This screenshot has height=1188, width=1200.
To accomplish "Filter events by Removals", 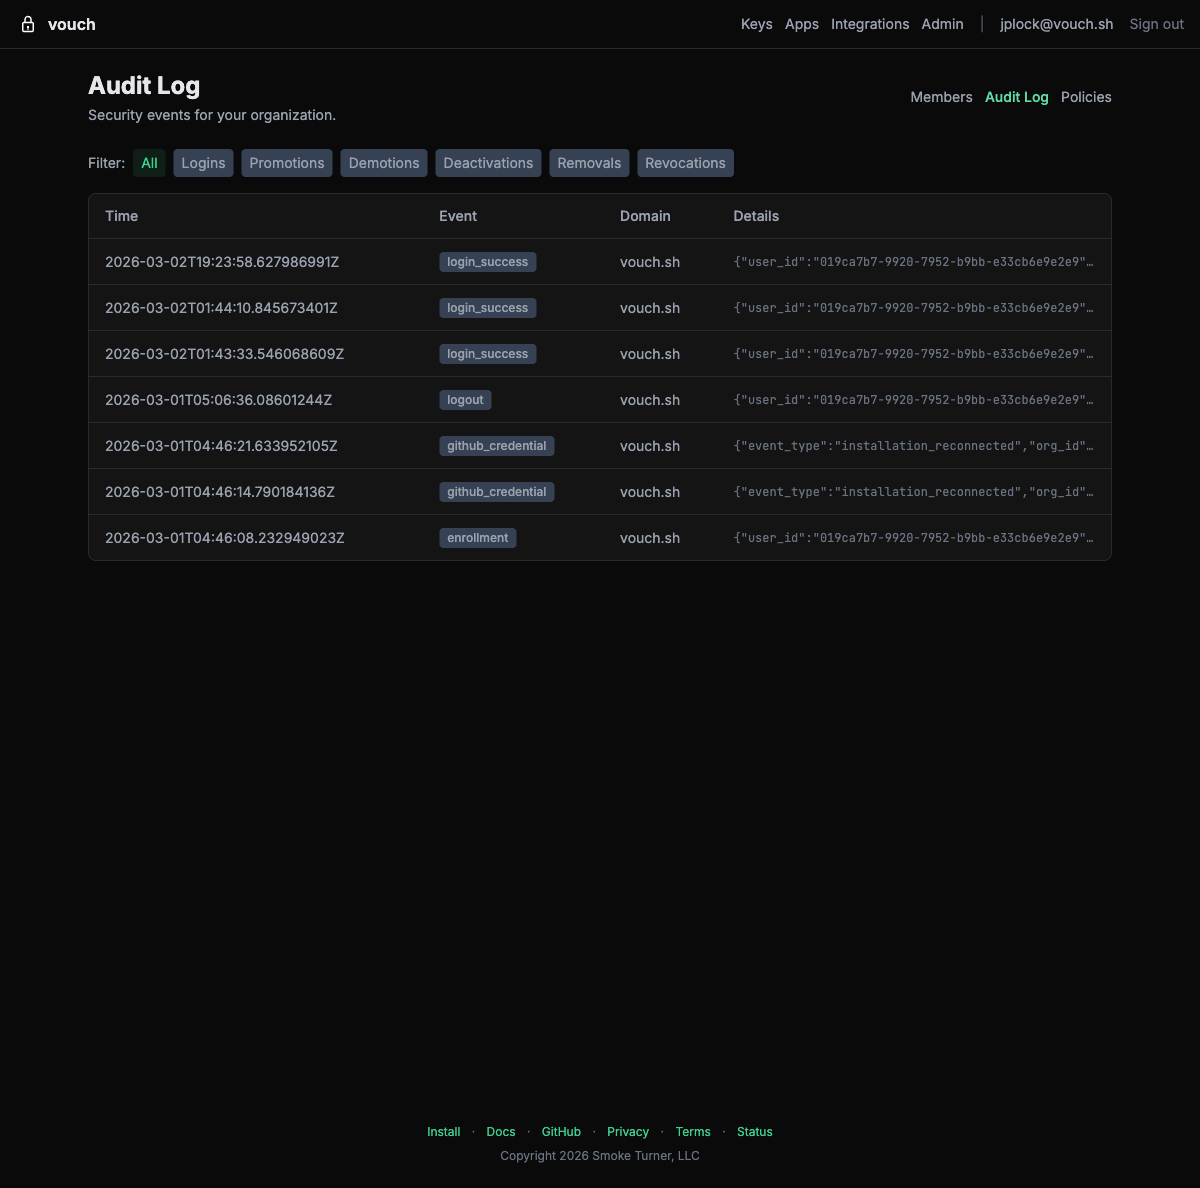I will pyautogui.click(x=589, y=162).
